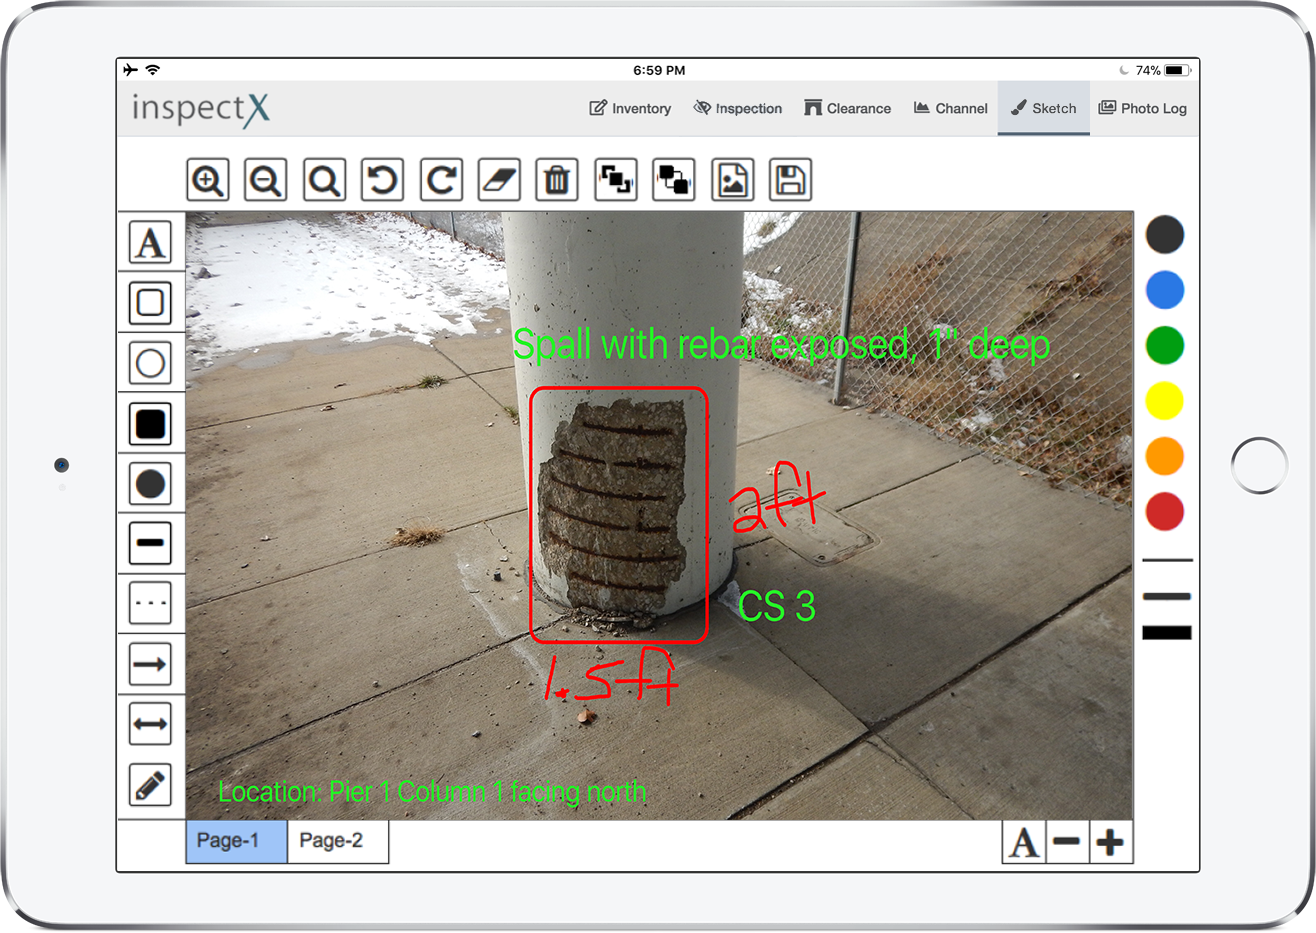The height and width of the screenshot is (933, 1316).
Task: Set the thinnest line thickness
Action: 1167,560
